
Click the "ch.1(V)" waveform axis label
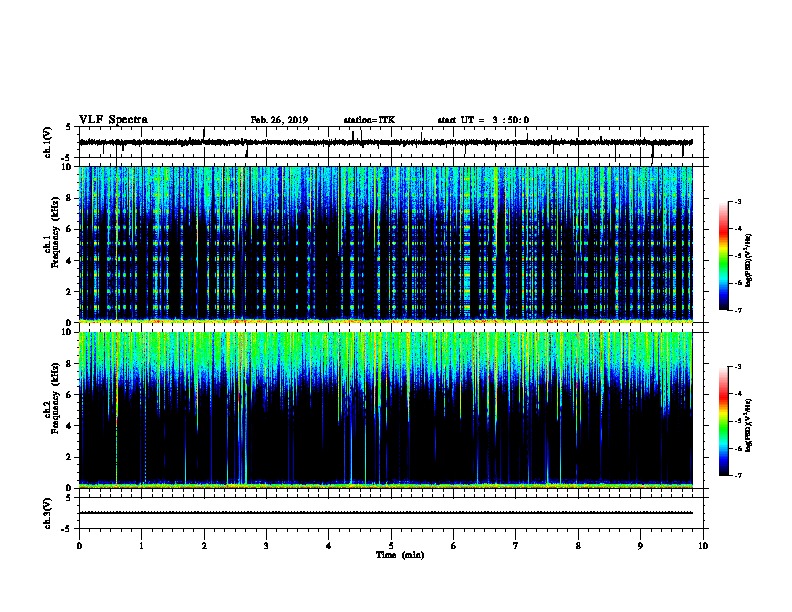(48, 142)
